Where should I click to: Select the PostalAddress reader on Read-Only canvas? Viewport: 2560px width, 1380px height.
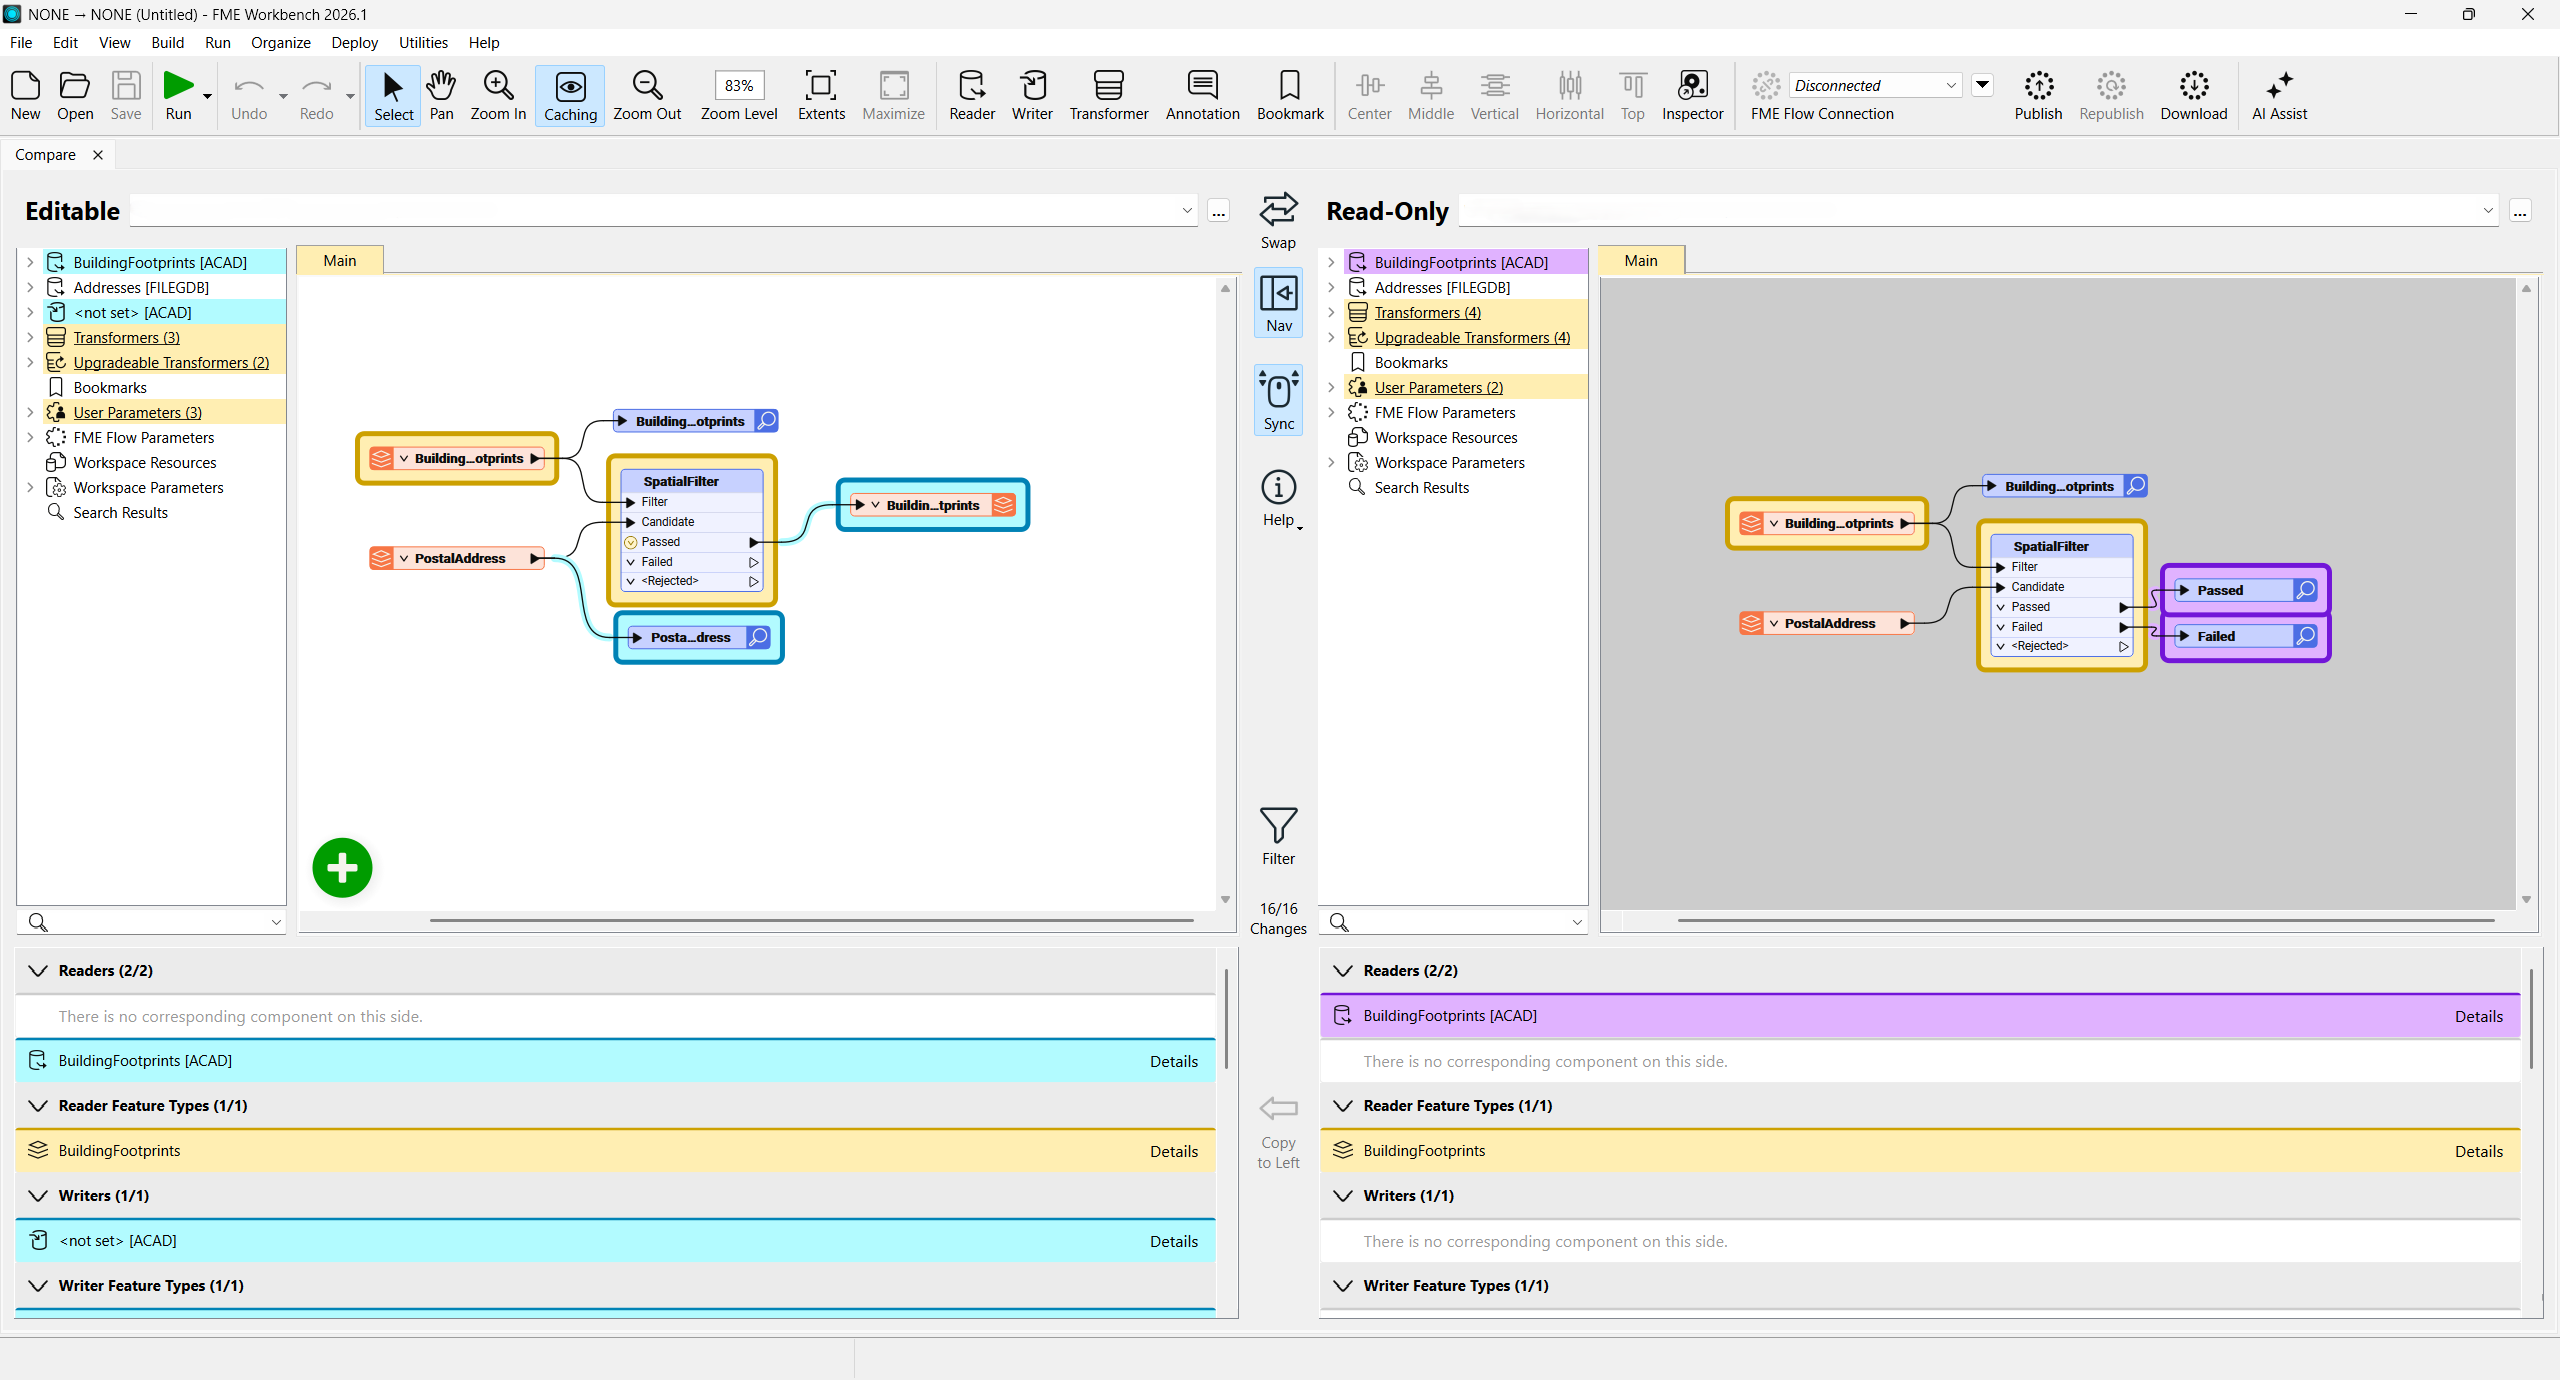pos(1829,623)
